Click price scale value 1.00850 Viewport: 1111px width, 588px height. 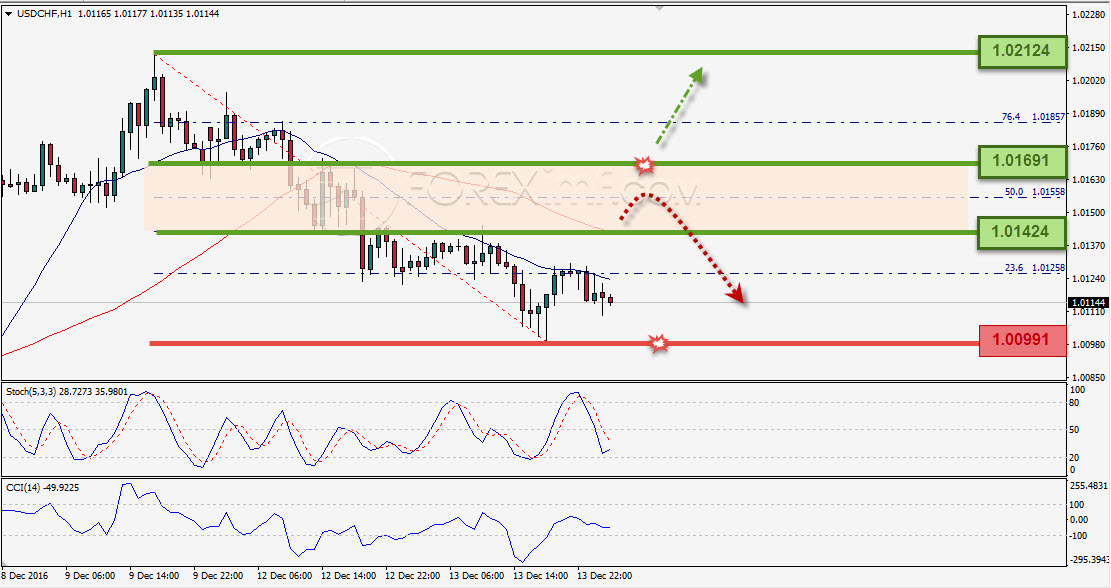1089,378
